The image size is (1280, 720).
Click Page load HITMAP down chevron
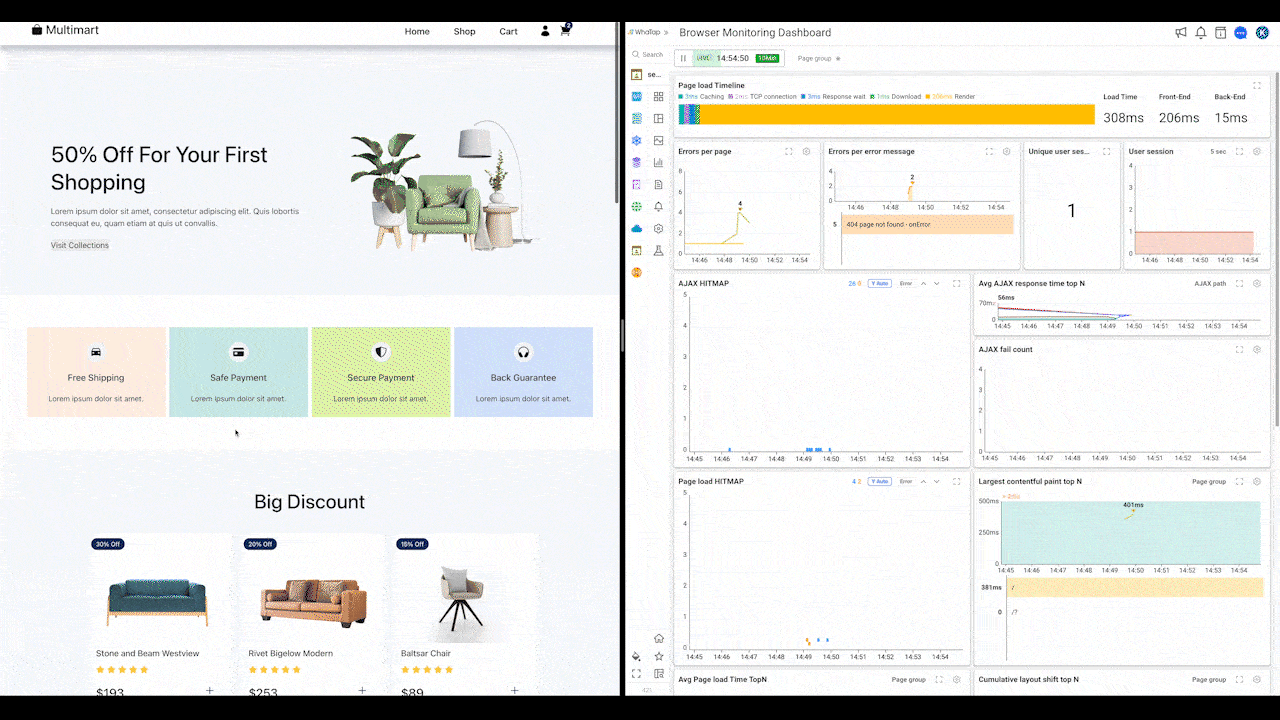(x=937, y=482)
